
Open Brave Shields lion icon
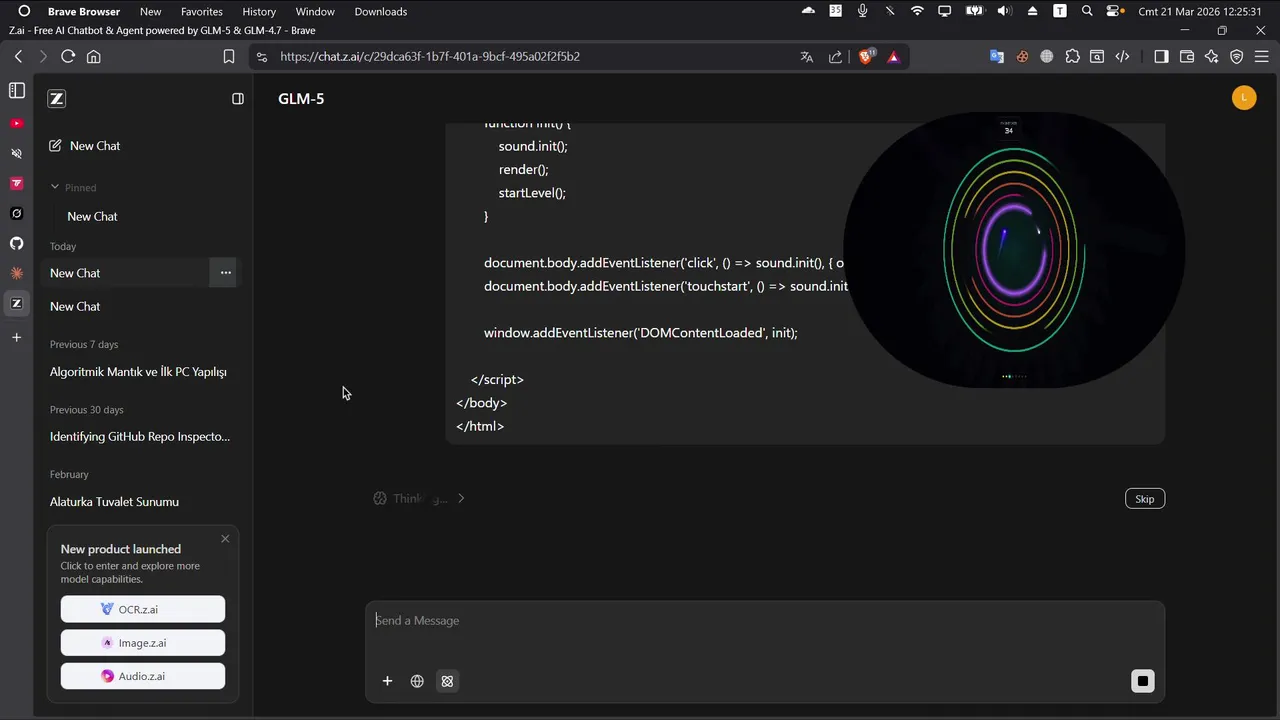click(x=866, y=57)
